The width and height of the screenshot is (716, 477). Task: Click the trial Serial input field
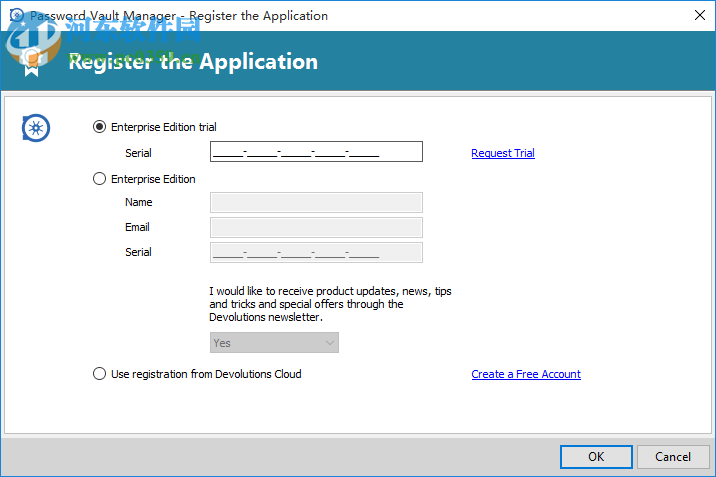pyautogui.click(x=316, y=152)
